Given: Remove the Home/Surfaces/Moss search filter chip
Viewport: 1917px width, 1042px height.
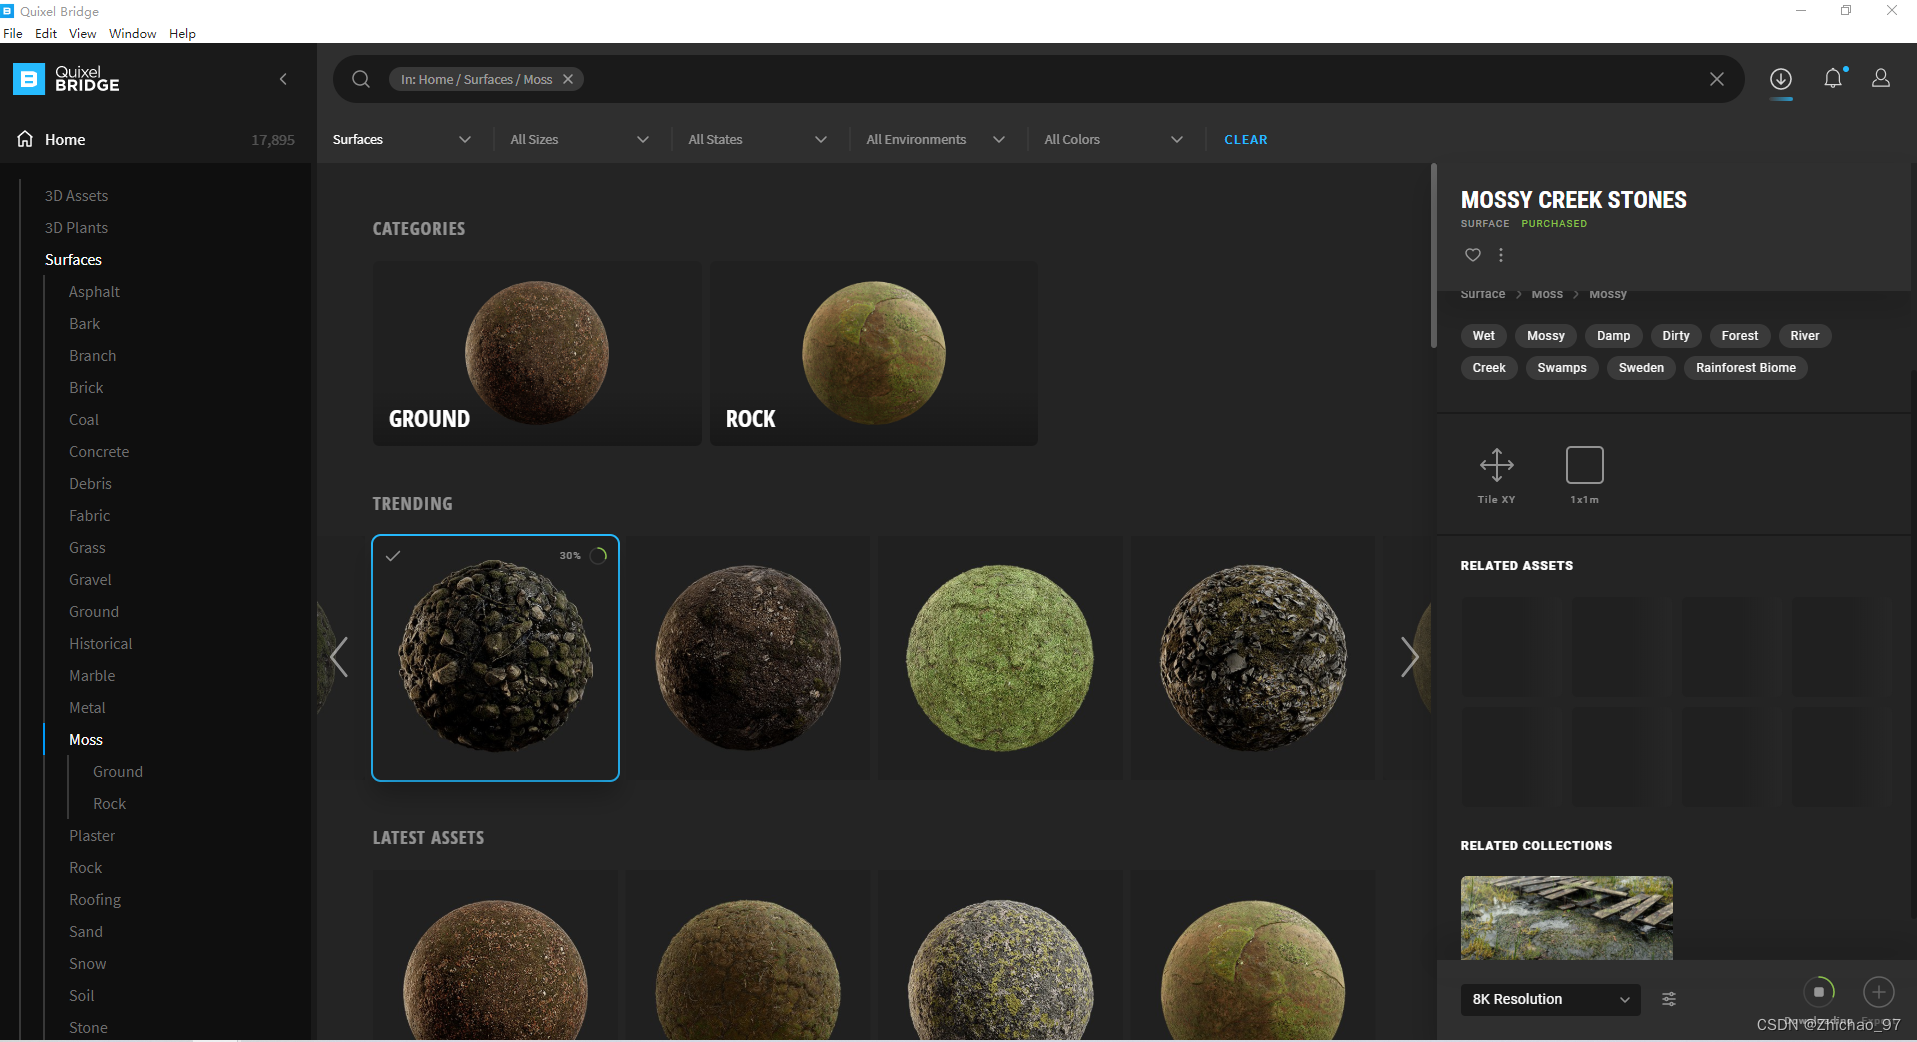Looking at the screenshot, I should (x=568, y=79).
